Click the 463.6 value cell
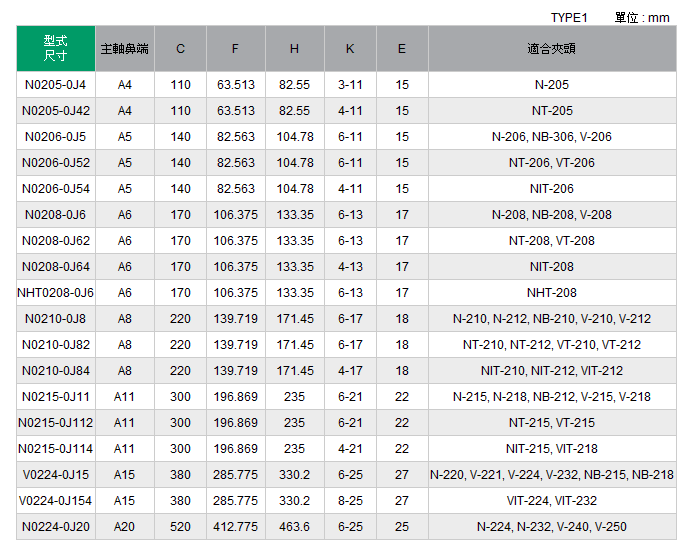Viewport: 689px width, 552px height. pos(295,527)
